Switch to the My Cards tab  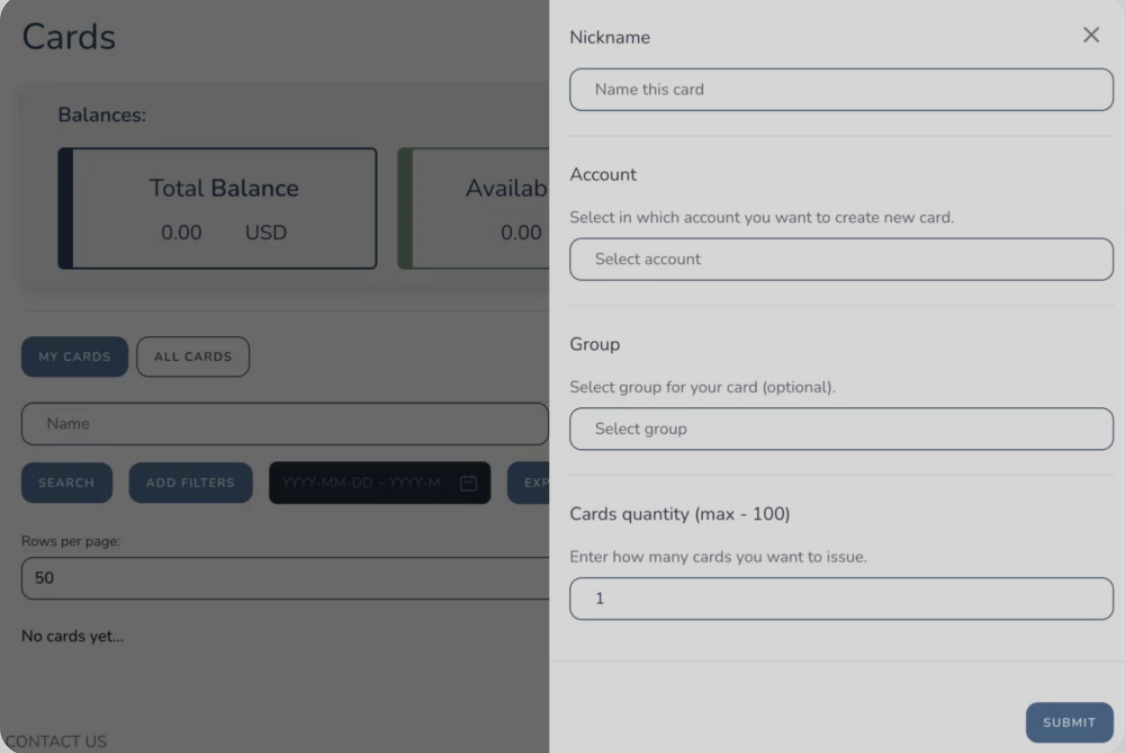click(74, 357)
